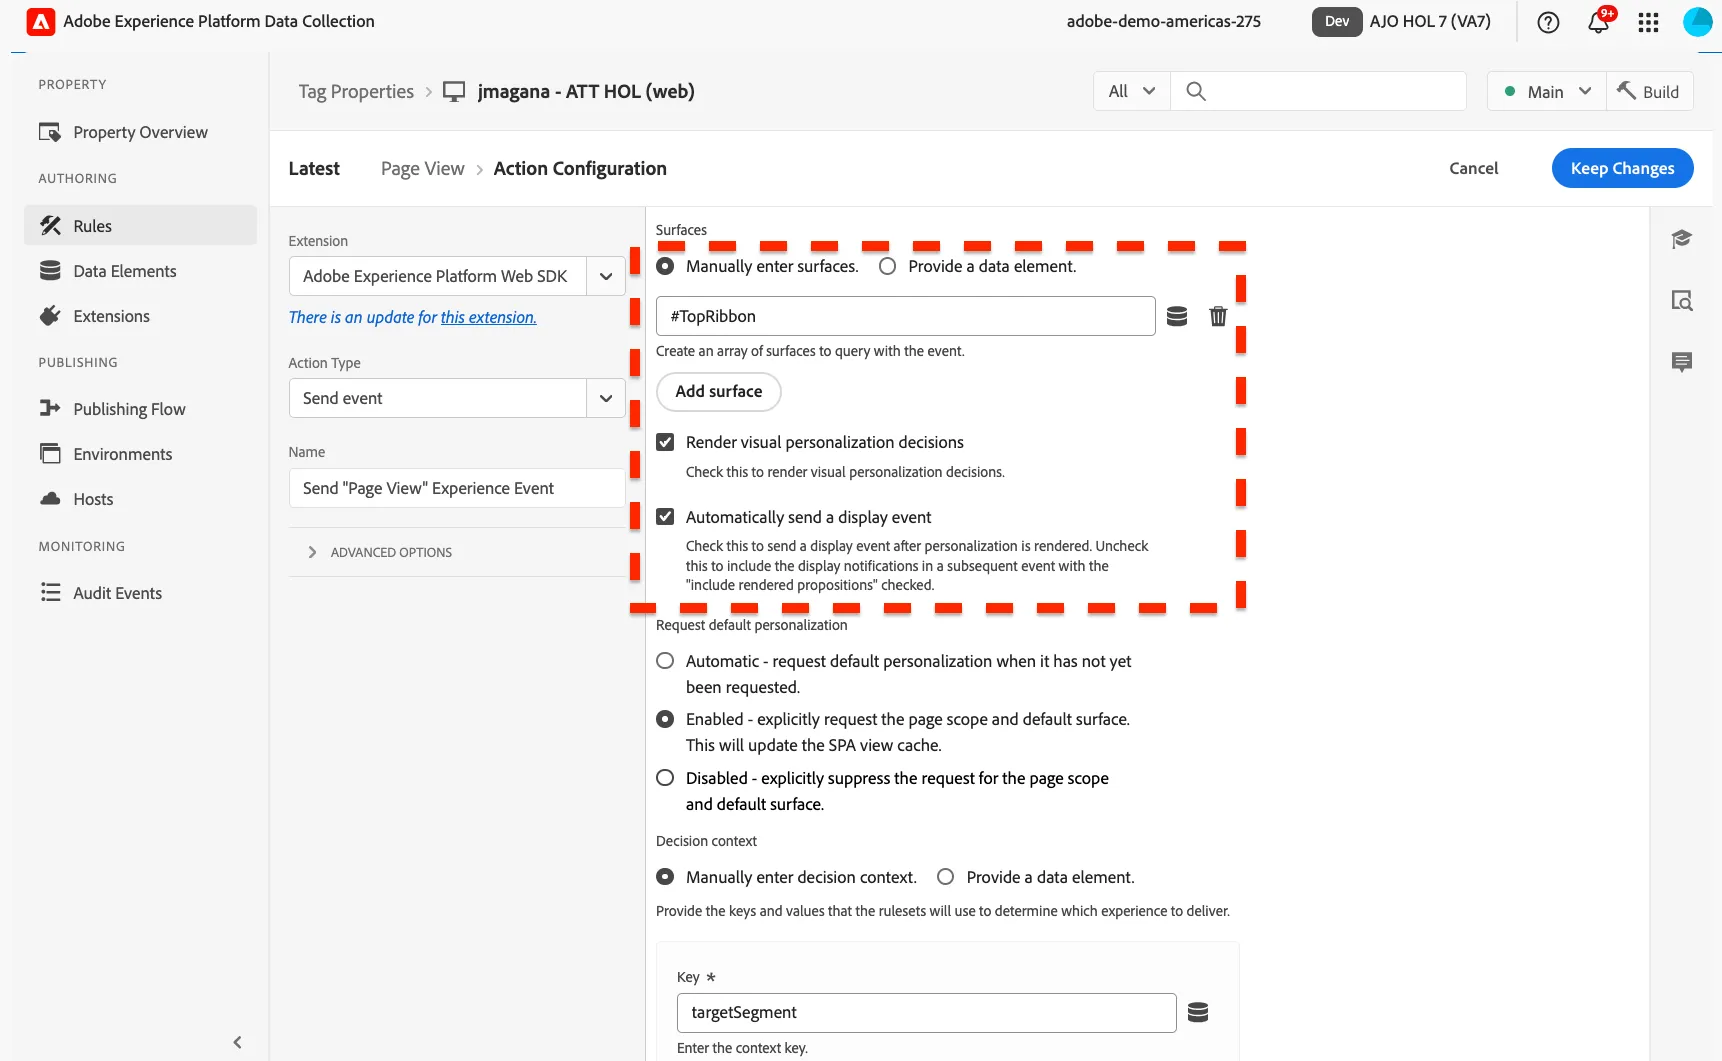Click Keep Changes button
This screenshot has width=1722, height=1061.
point(1622,168)
